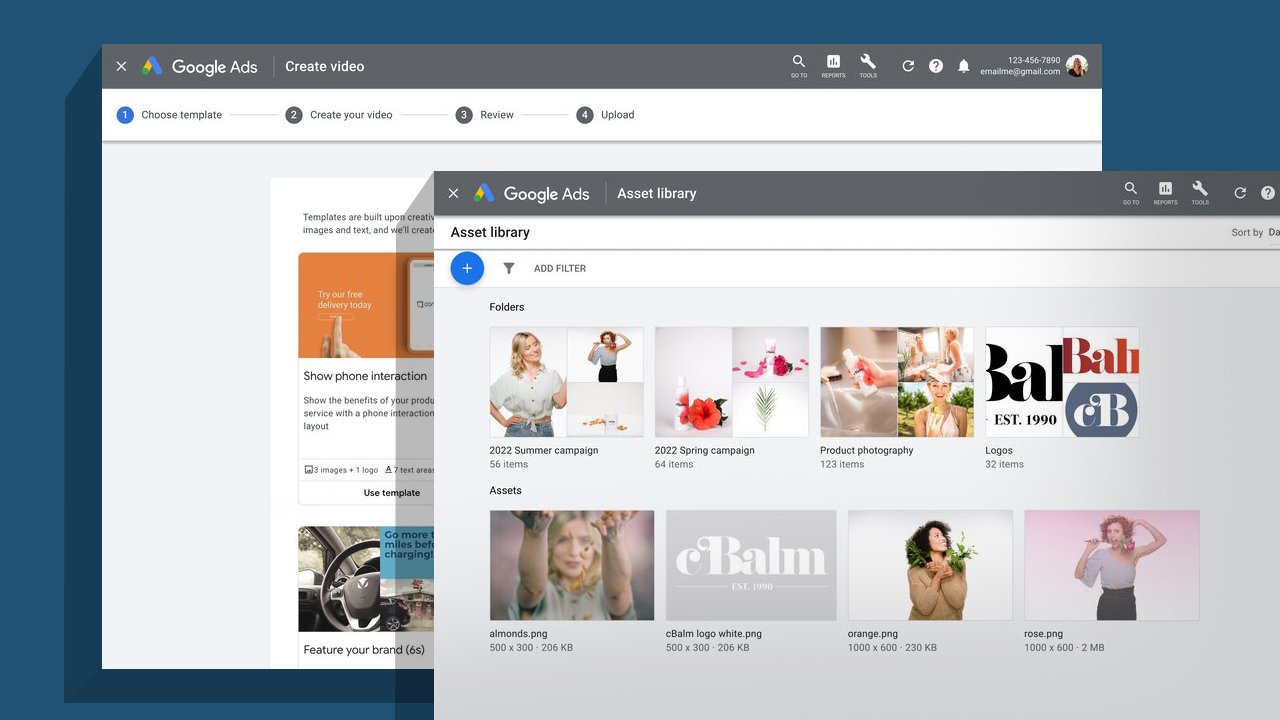
Task: Open the Product photography folder
Action: point(897,382)
